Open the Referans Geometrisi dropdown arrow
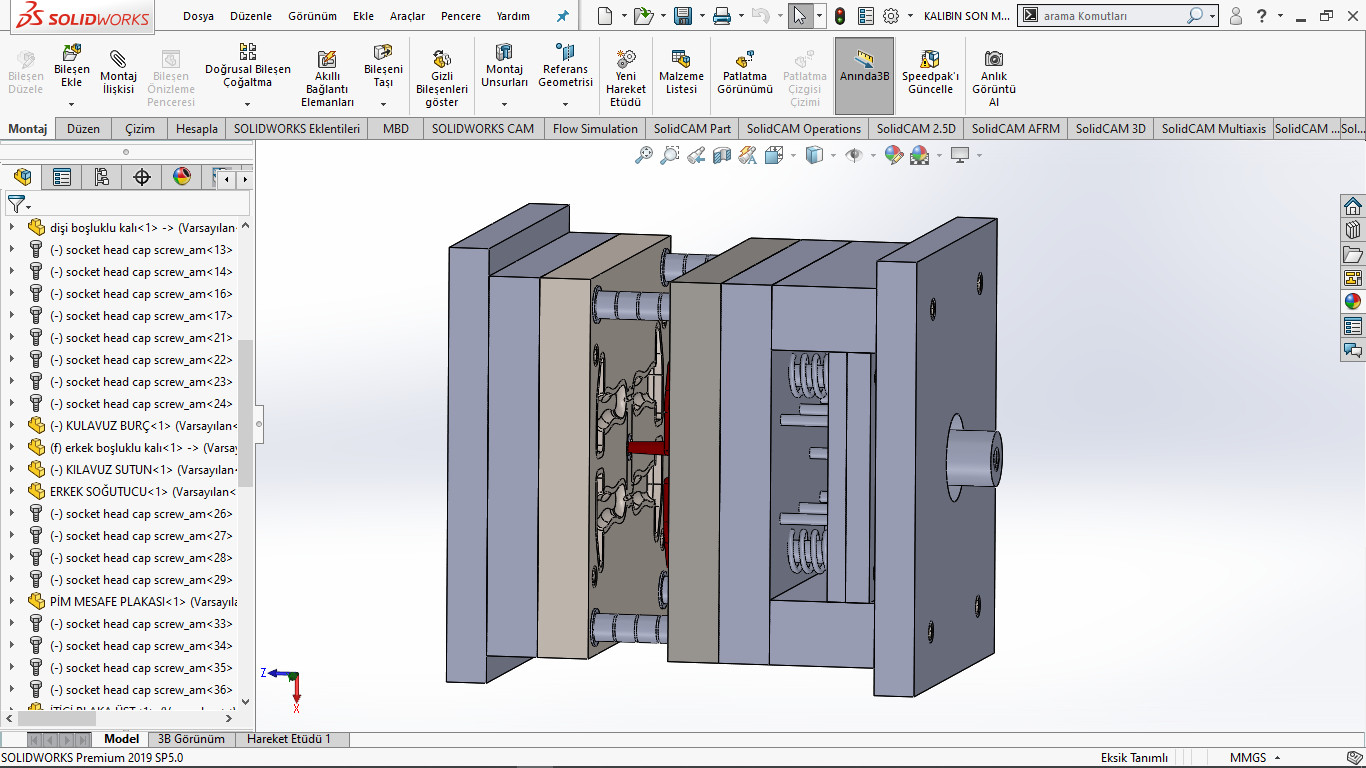 [x=565, y=104]
